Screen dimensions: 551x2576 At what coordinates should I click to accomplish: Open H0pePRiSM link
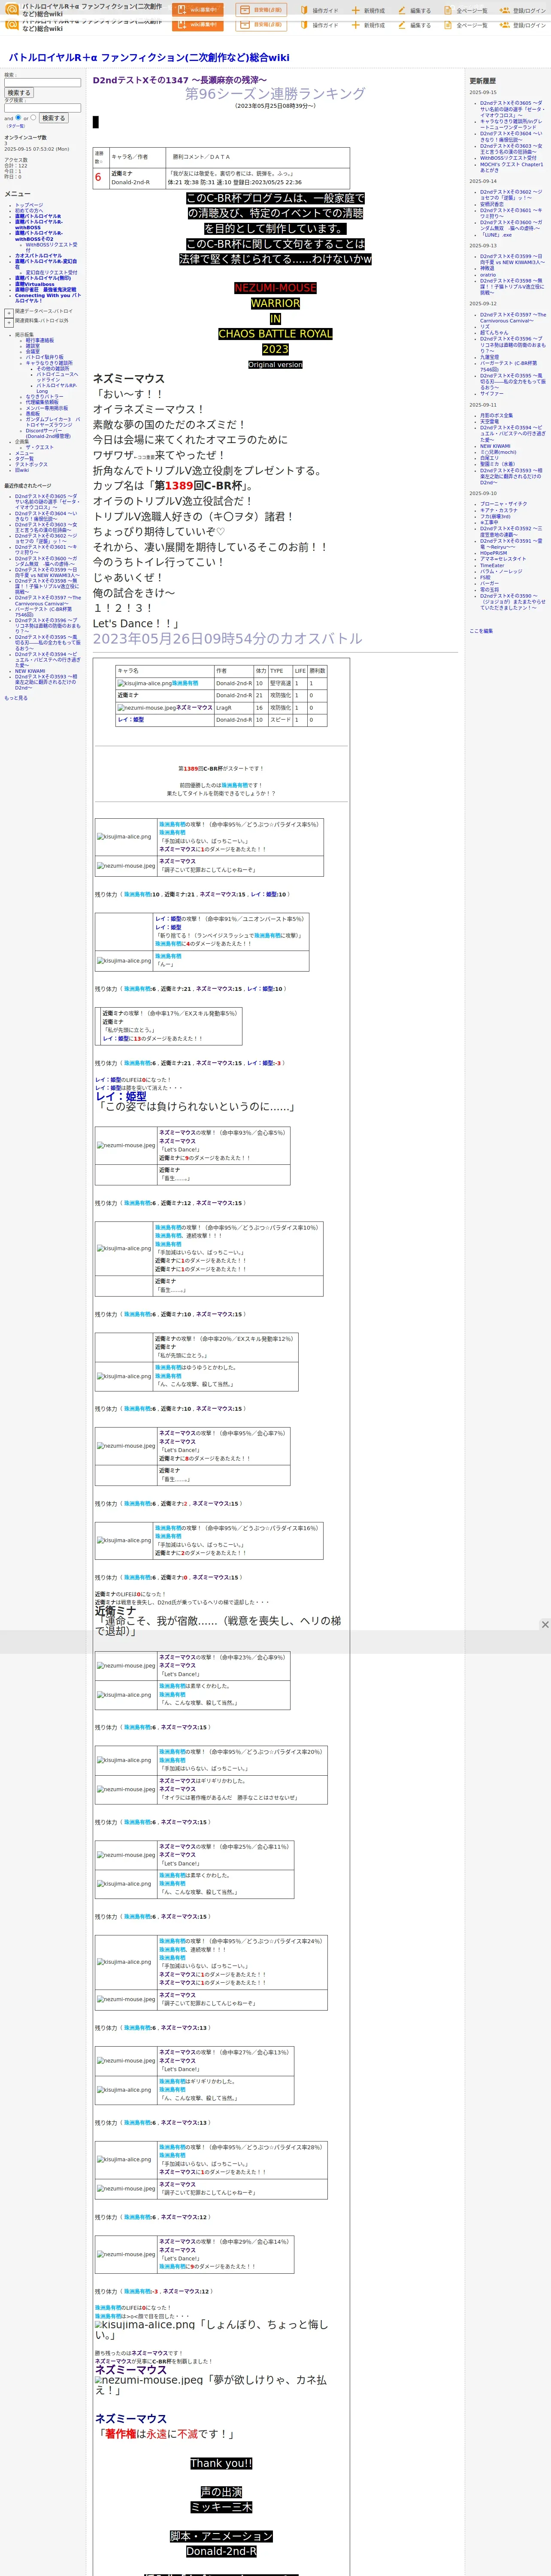tap(493, 553)
